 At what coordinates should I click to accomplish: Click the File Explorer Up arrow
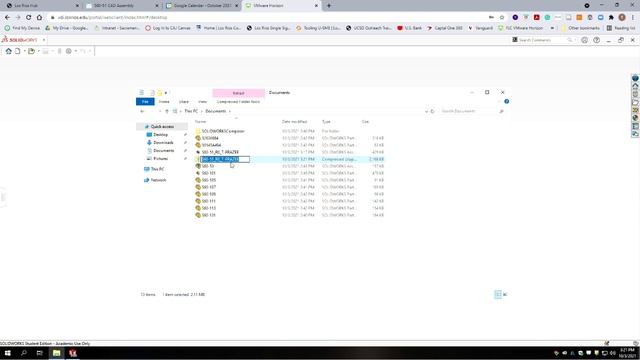(167, 111)
